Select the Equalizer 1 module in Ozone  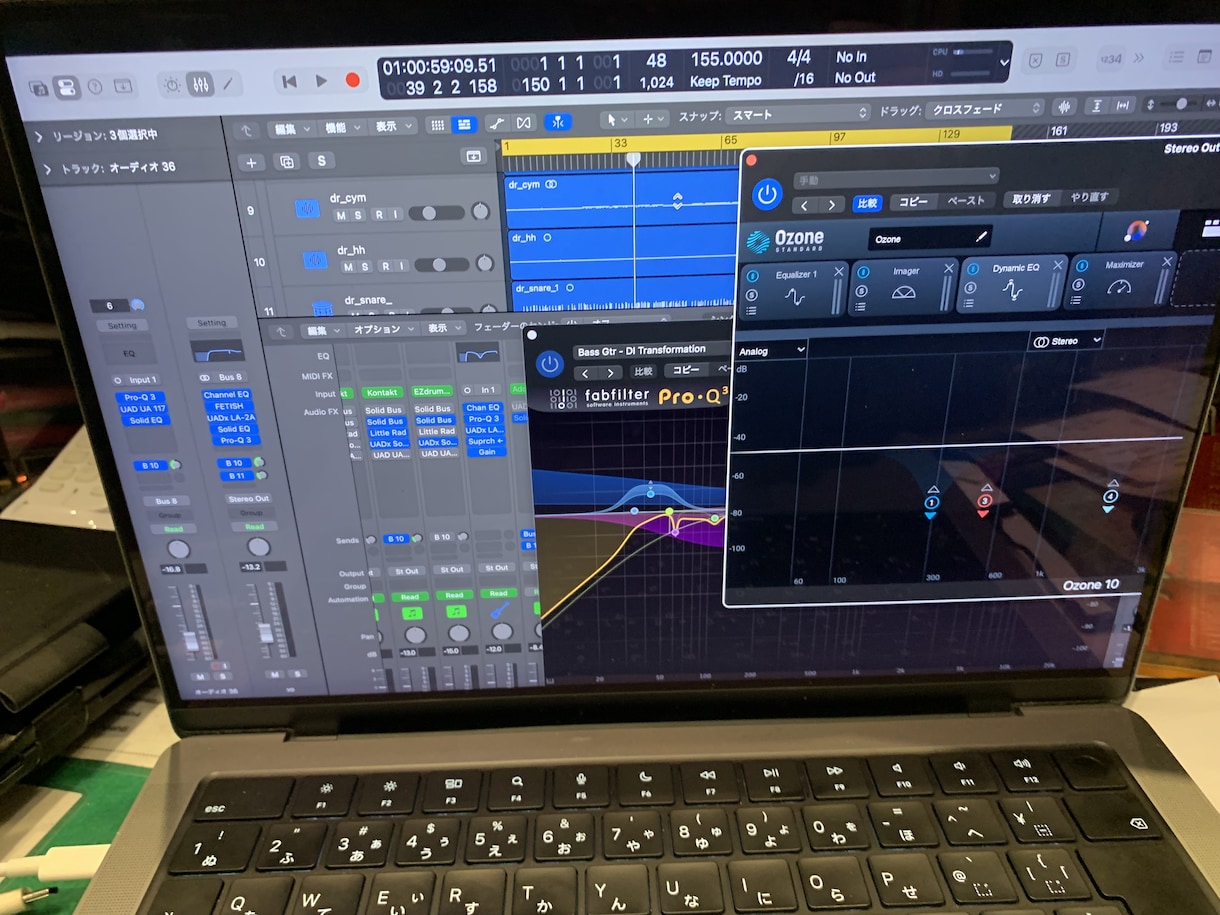(x=794, y=289)
